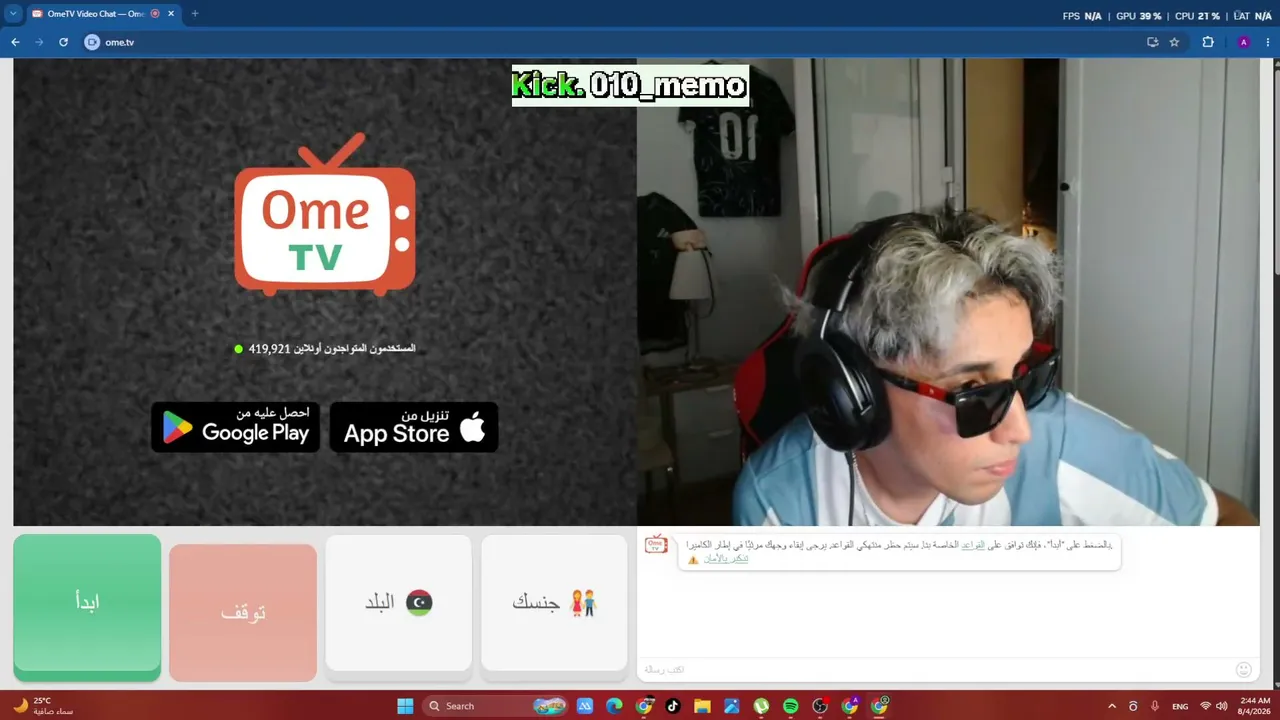Open the Chrome profile avatar
This screenshot has width=1280, height=720.
point(1244,42)
